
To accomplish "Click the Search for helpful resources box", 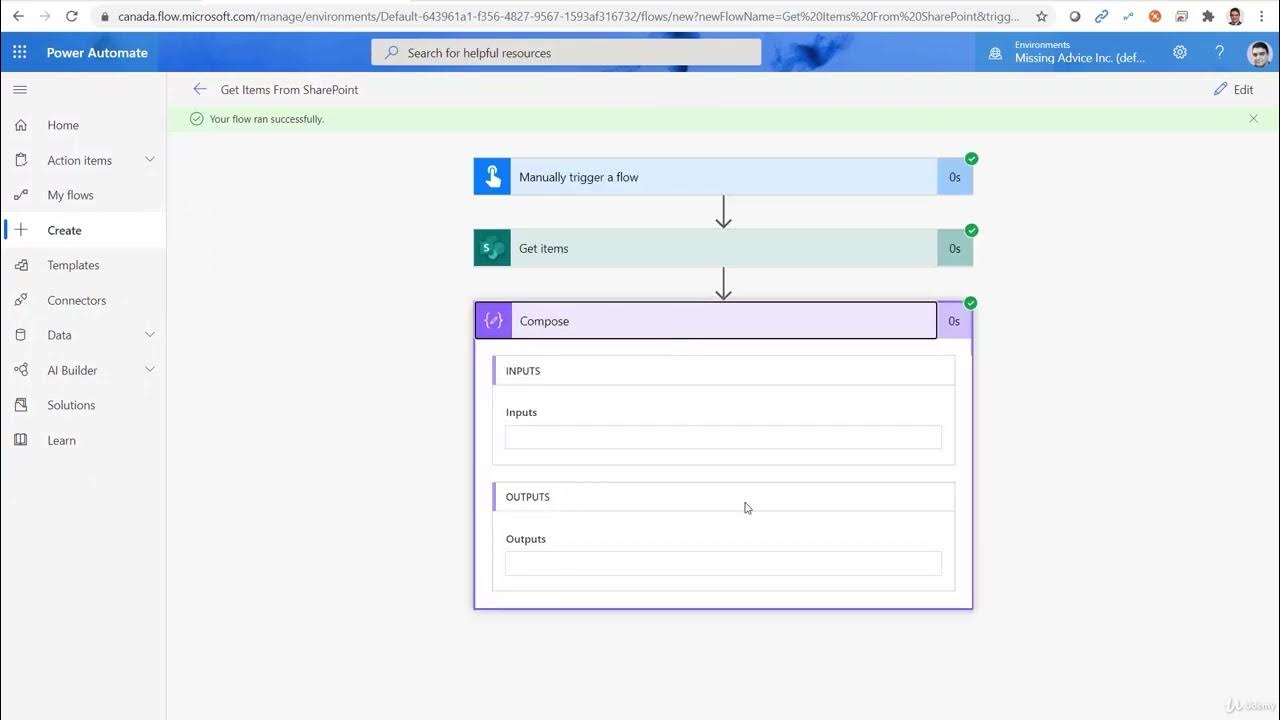I will (566, 52).
